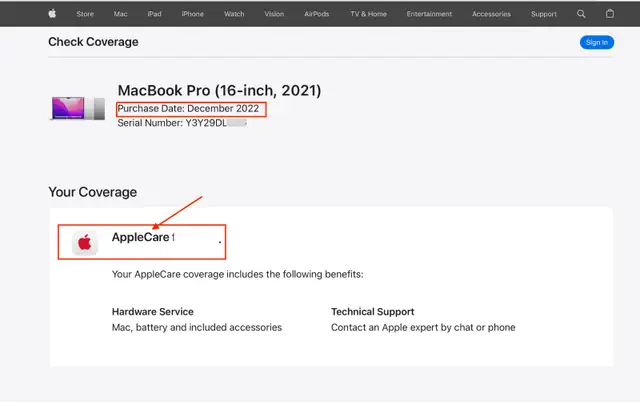Navigate to the Vision section
640x406 pixels.
274,14
